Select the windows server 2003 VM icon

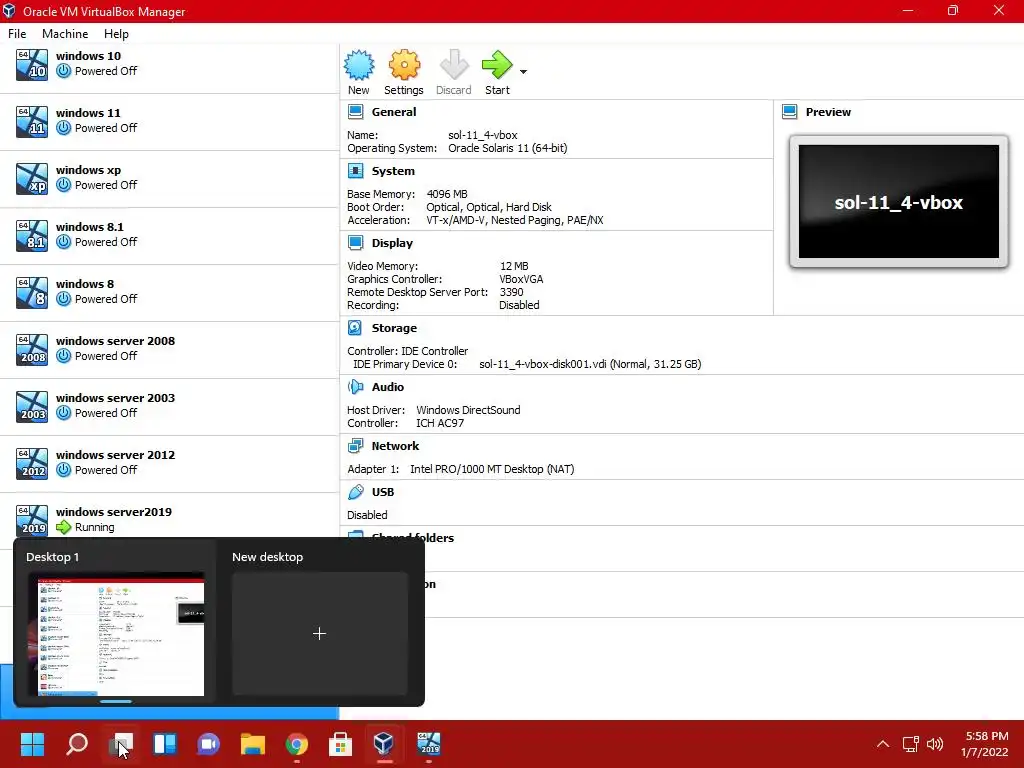click(31, 406)
